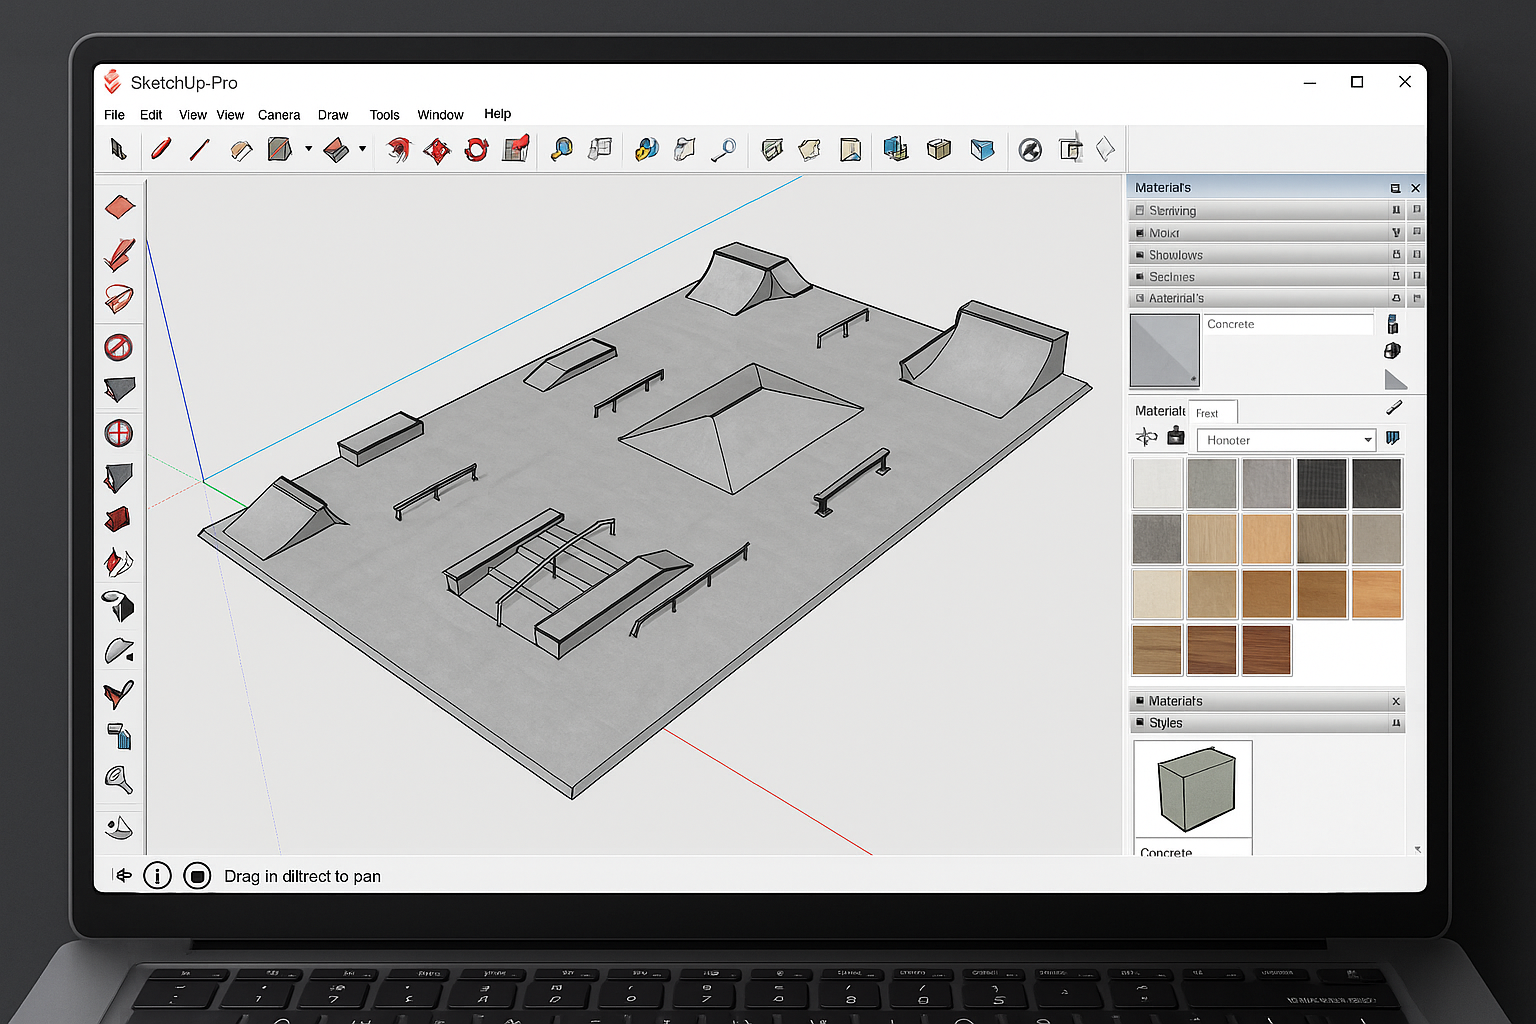Click the red four-arrow Move tool

point(437,150)
